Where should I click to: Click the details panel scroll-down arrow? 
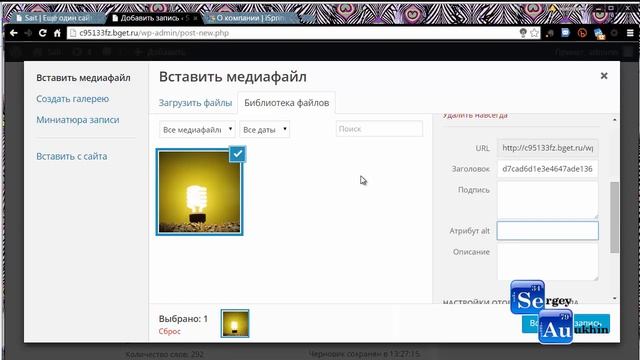point(615,298)
